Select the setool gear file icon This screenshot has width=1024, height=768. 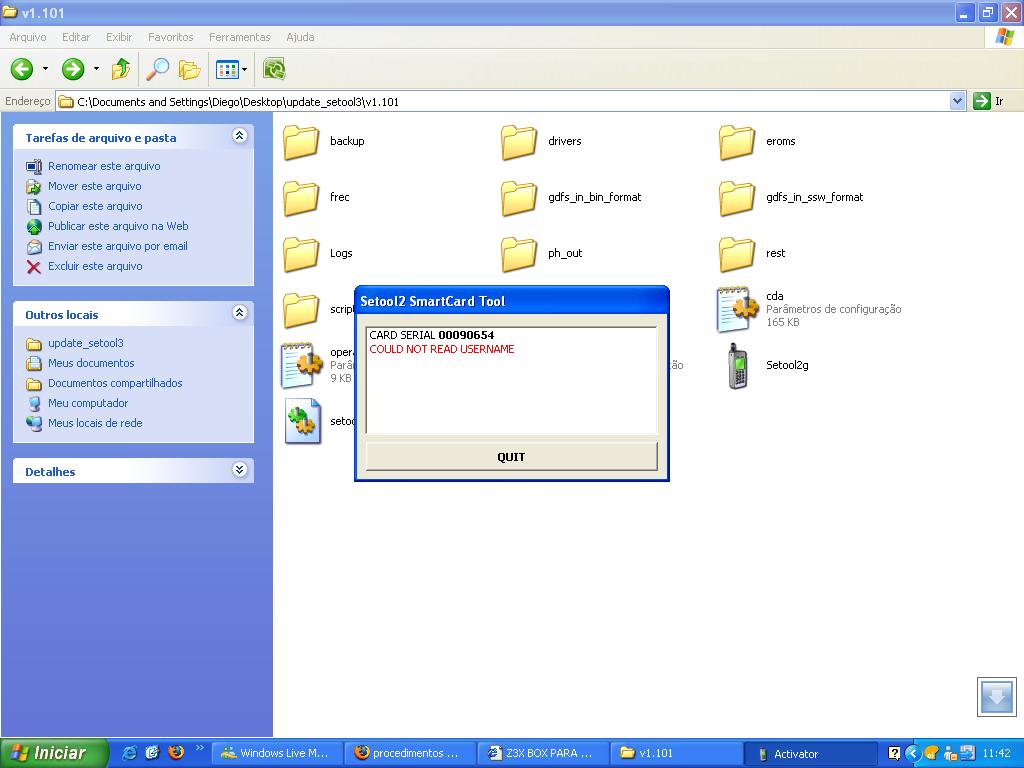[303, 421]
